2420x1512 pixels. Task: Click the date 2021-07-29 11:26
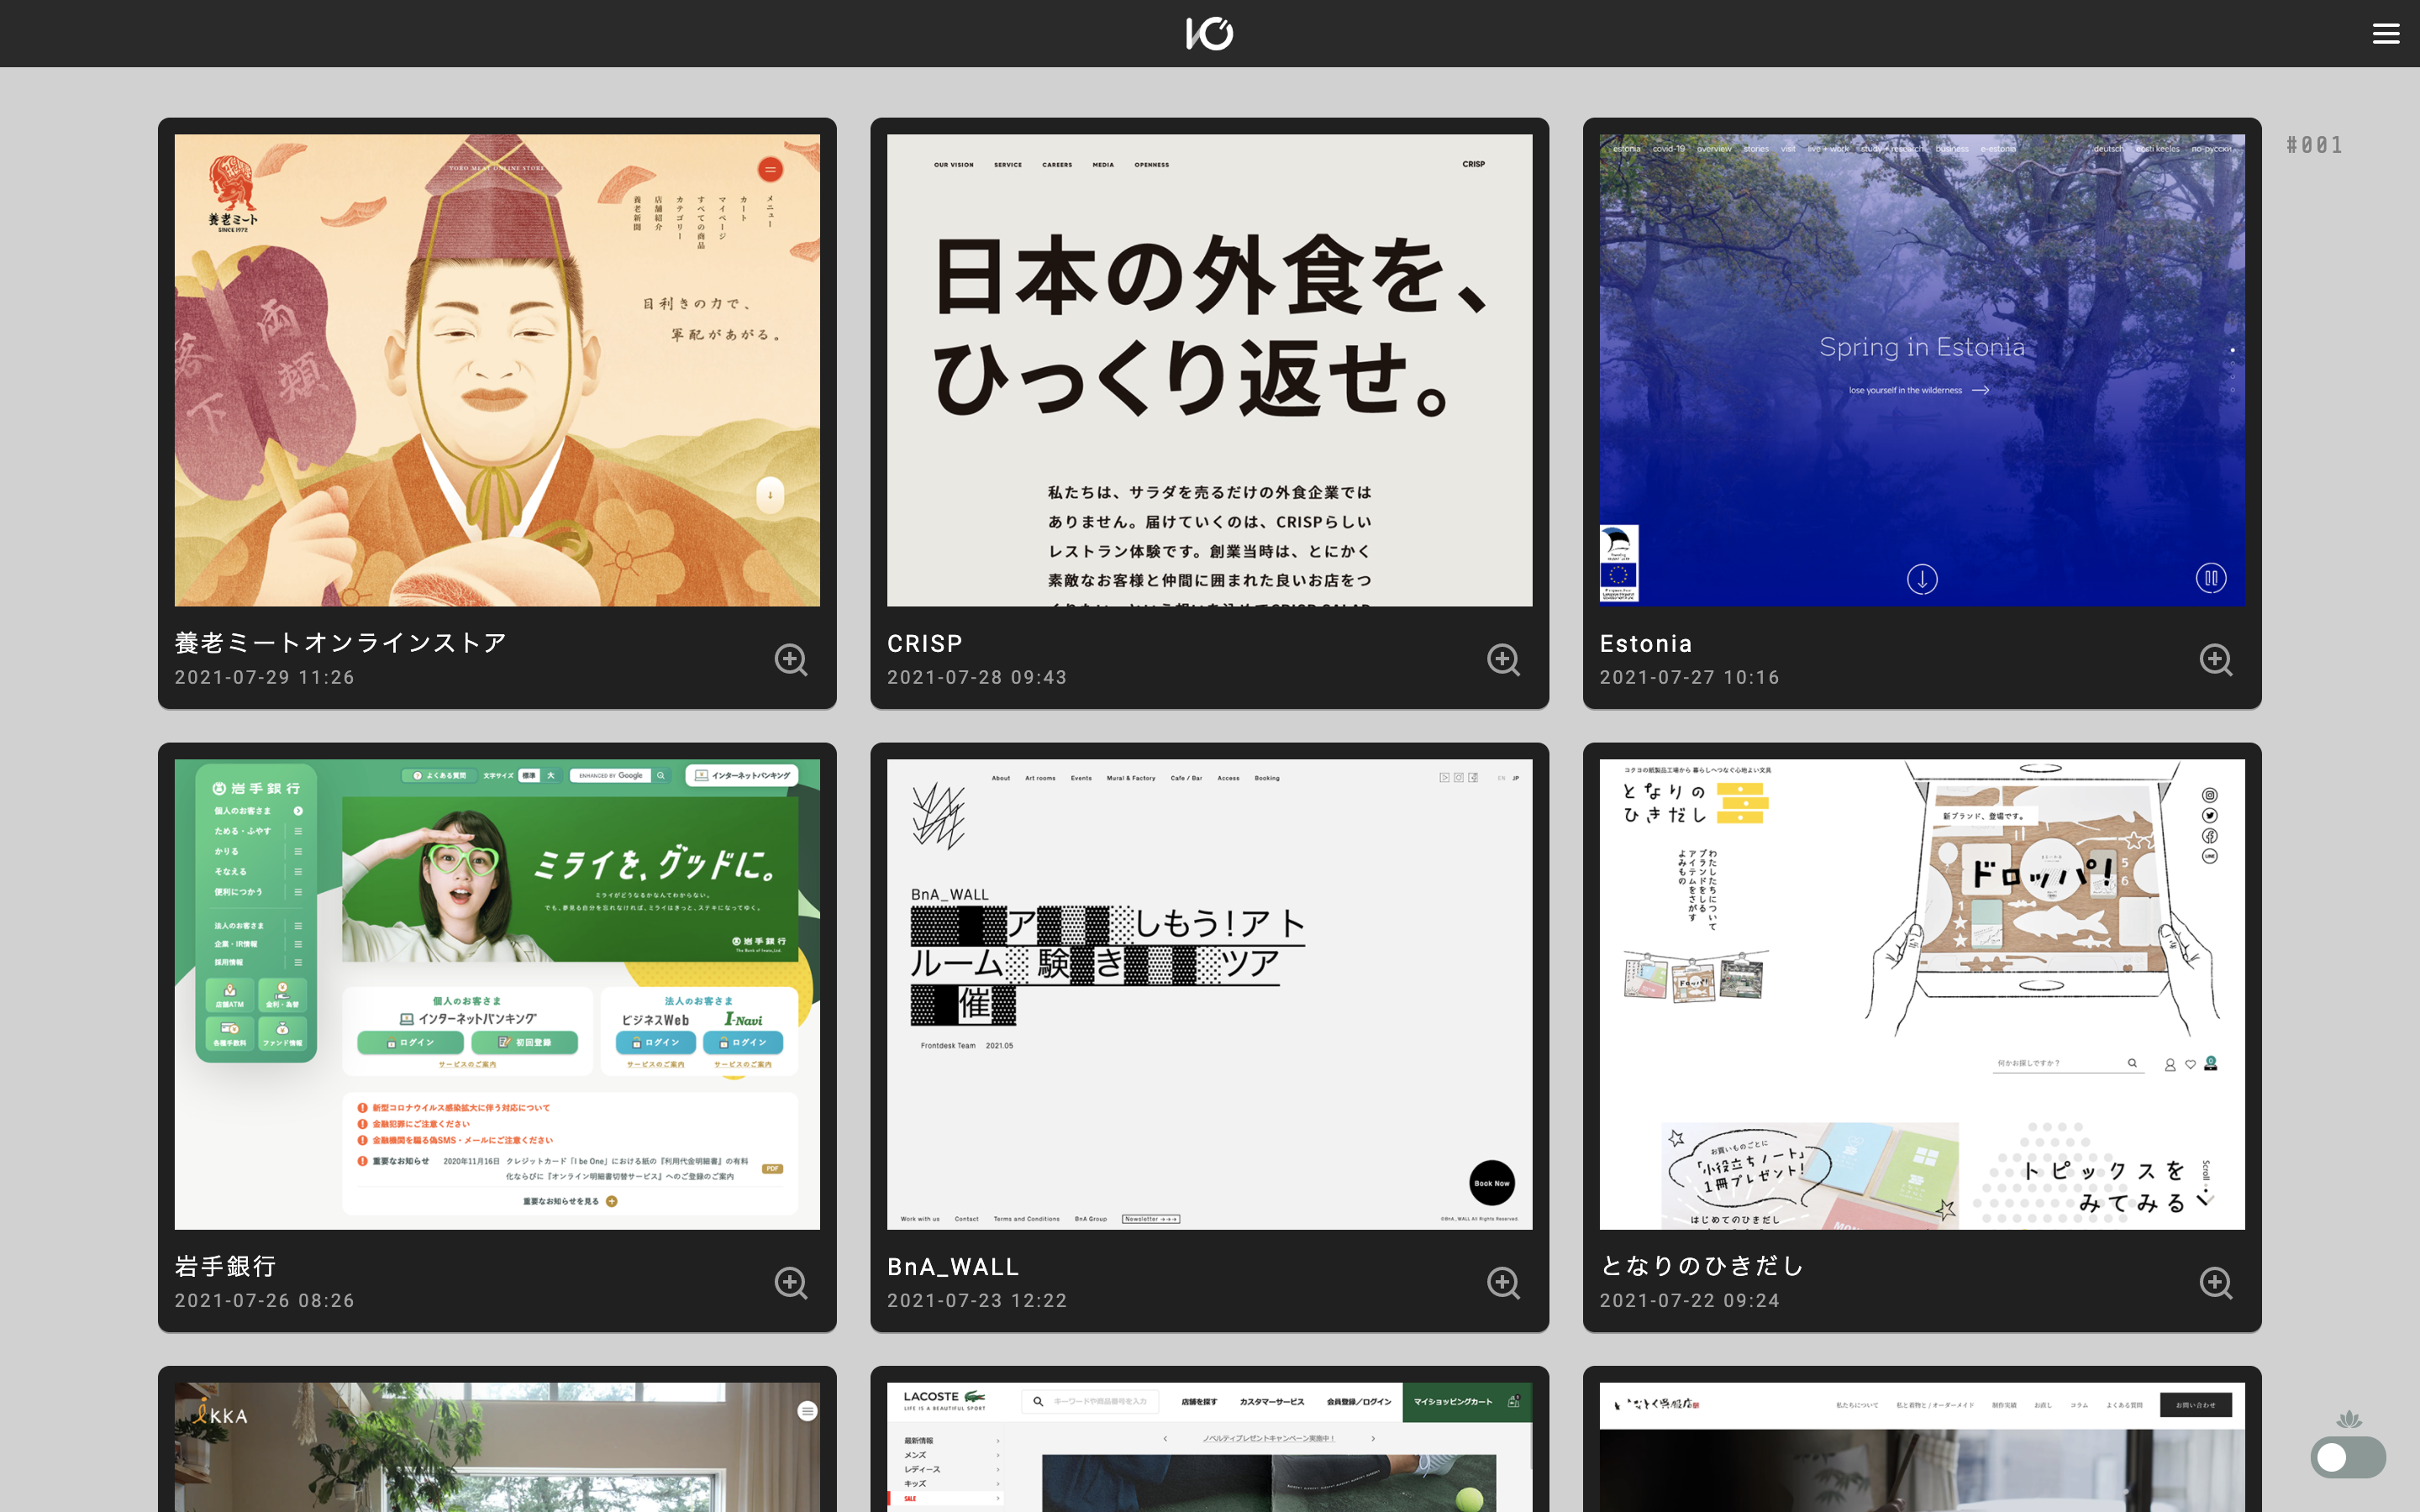pos(265,677)
